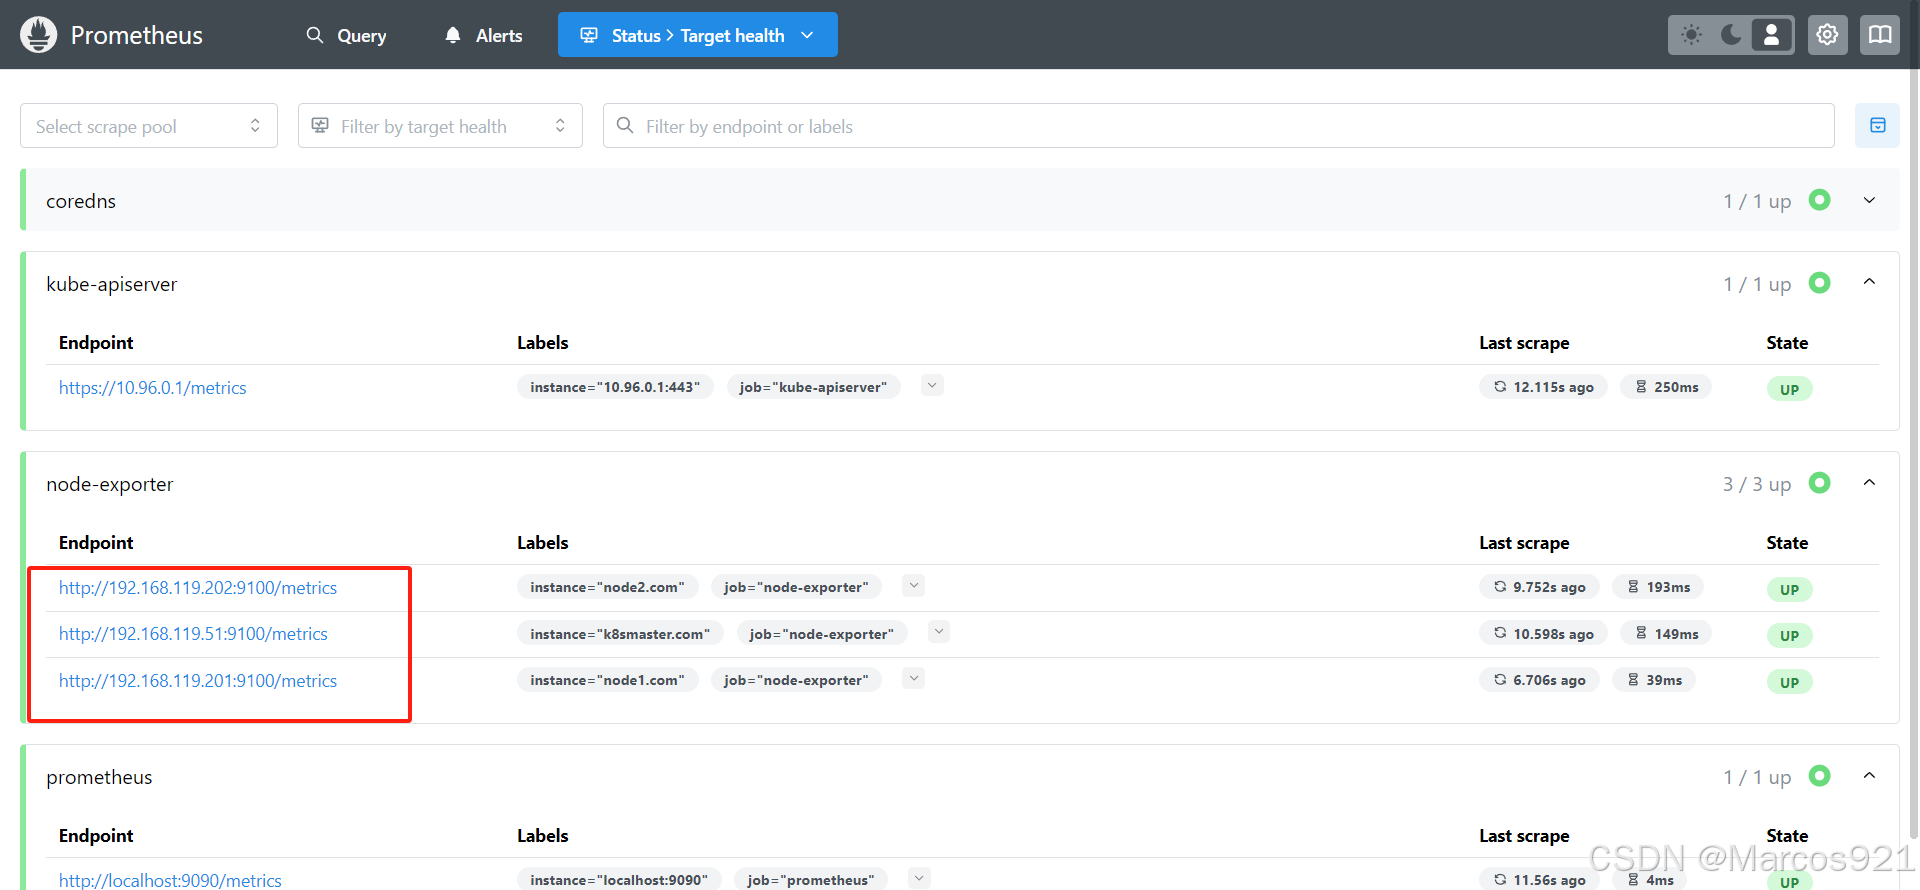
Task: Click the coredns pool title
Action: pyautogui.click(x=81, y=201)
